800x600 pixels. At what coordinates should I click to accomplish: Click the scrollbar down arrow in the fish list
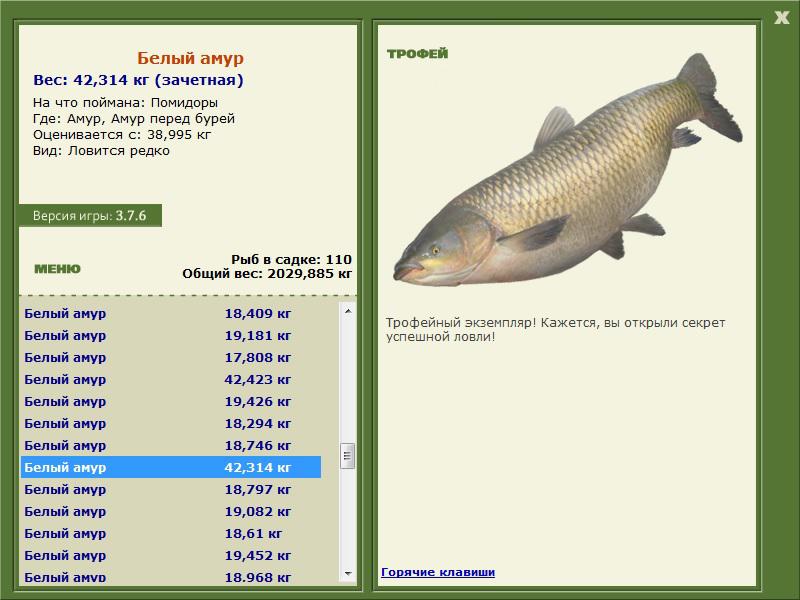point(348,574)
